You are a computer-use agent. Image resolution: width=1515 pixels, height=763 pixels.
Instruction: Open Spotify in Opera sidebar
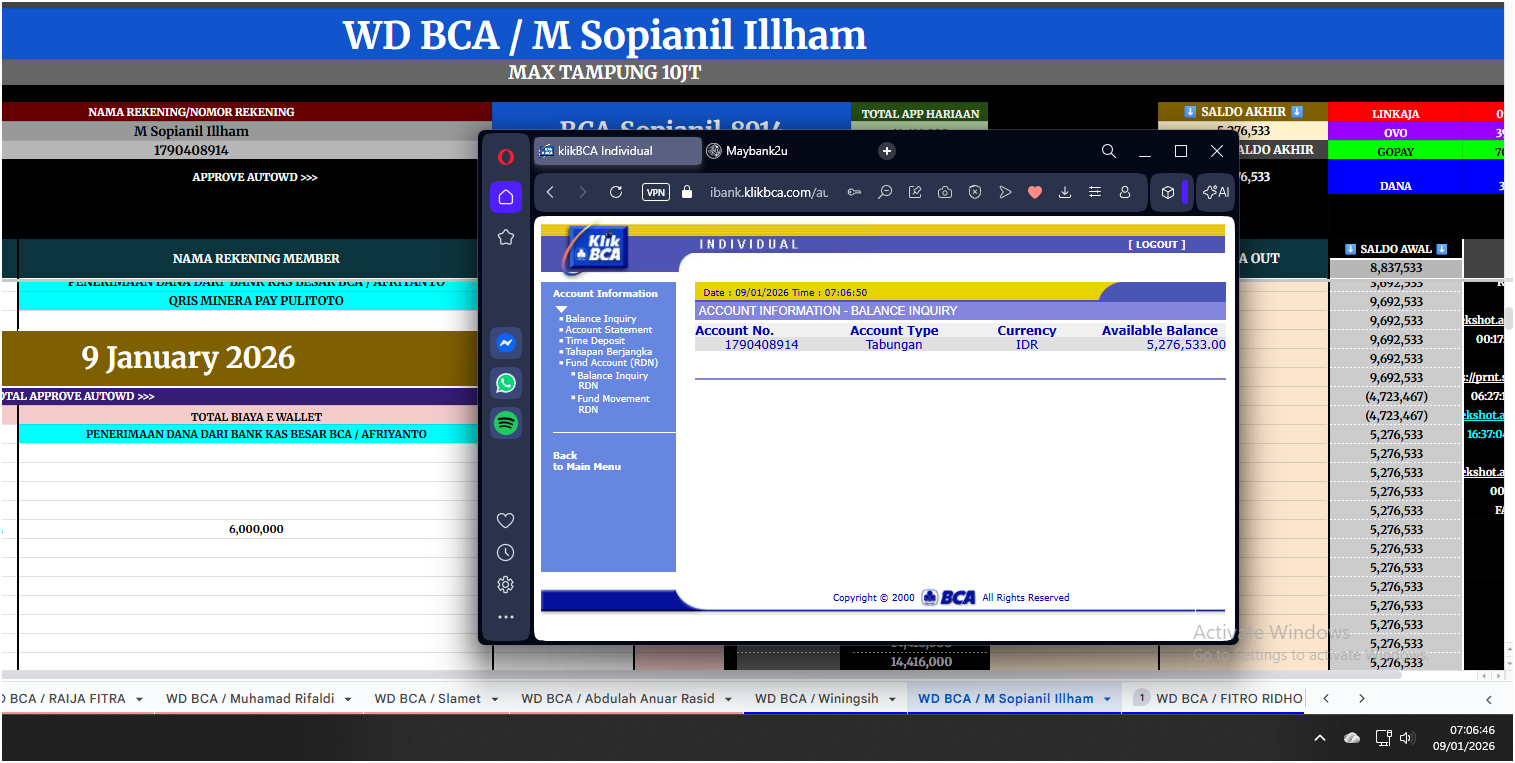[x=506, y=423]
